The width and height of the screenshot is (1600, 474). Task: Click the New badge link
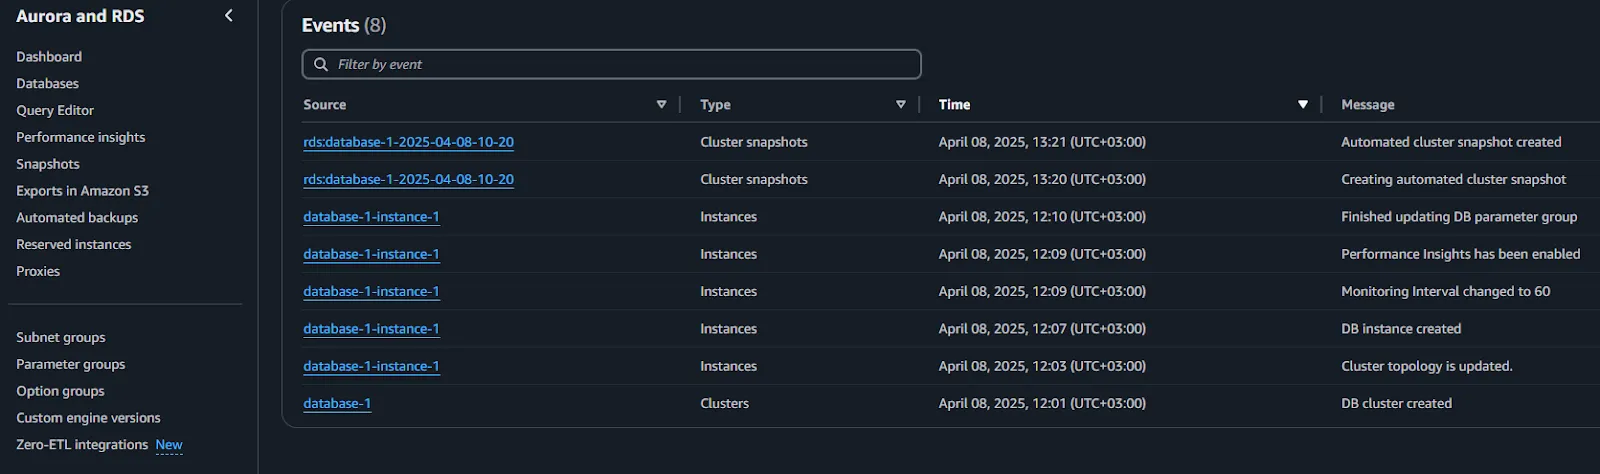pos(169,445)
